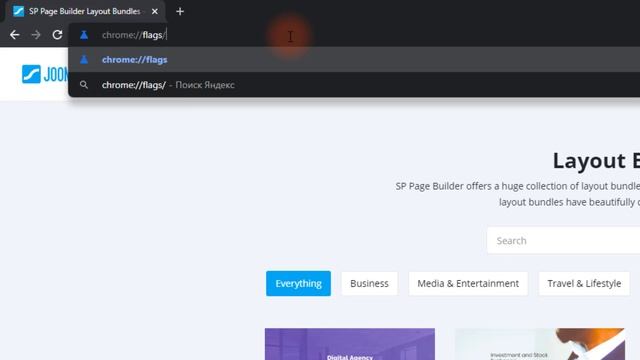Image resolution: width=640 pixels, height=360 pixels.
Task: Select the Media & Entertainment filter
Action: click(x=468, y=283)
